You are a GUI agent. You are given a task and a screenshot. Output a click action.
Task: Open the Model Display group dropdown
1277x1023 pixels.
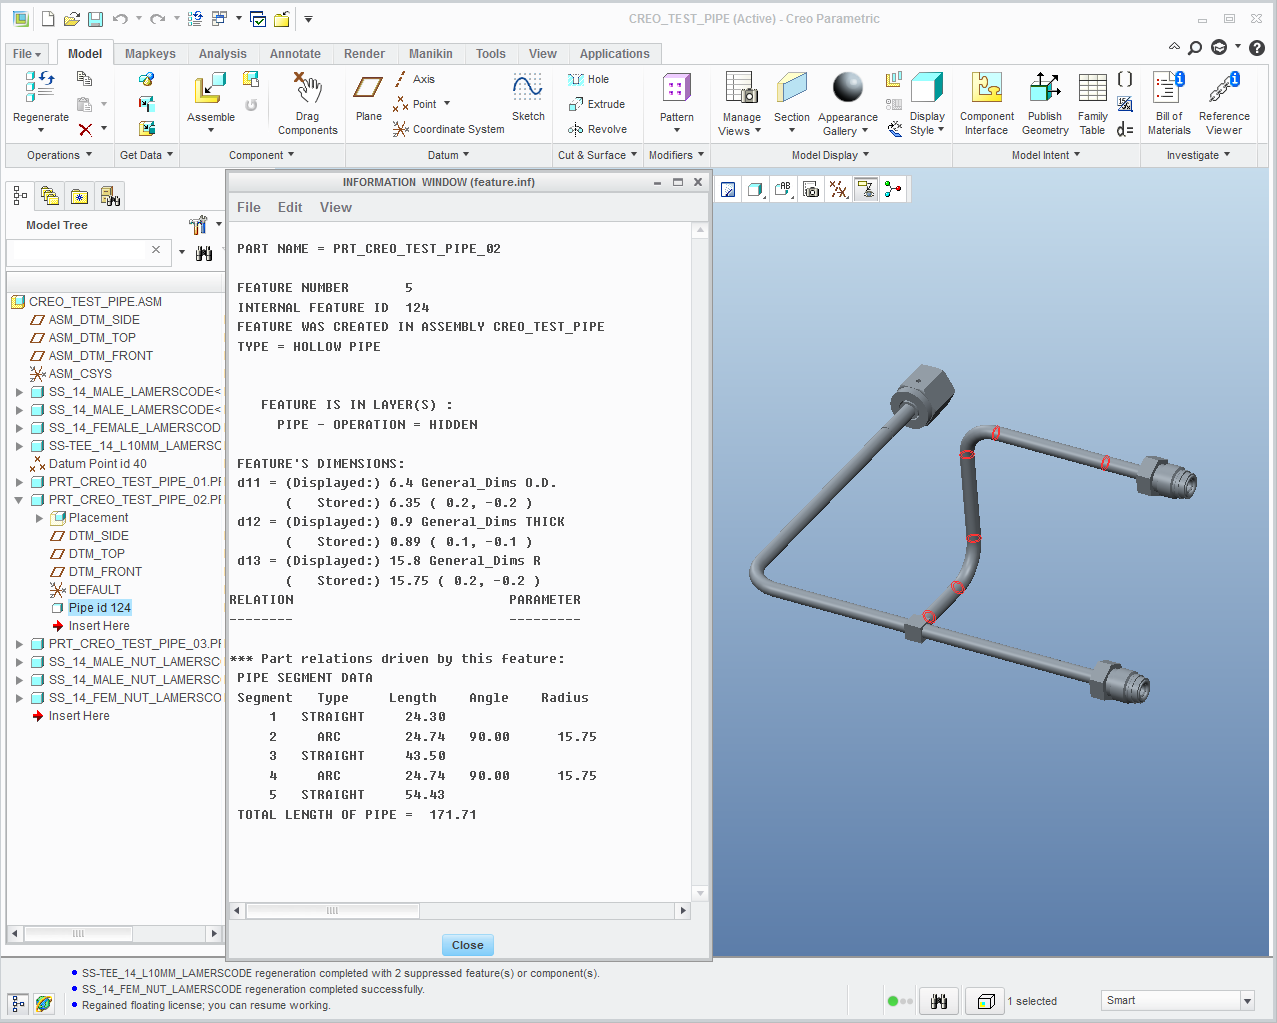coord(830,155)
